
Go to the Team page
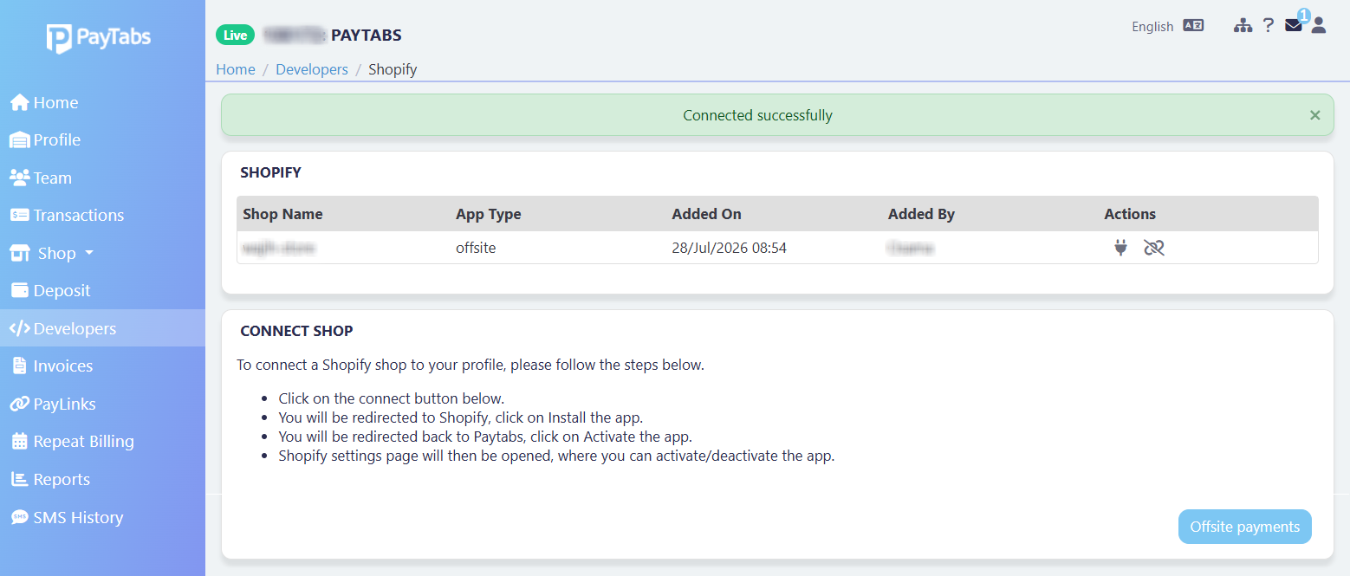pos(102,178)
